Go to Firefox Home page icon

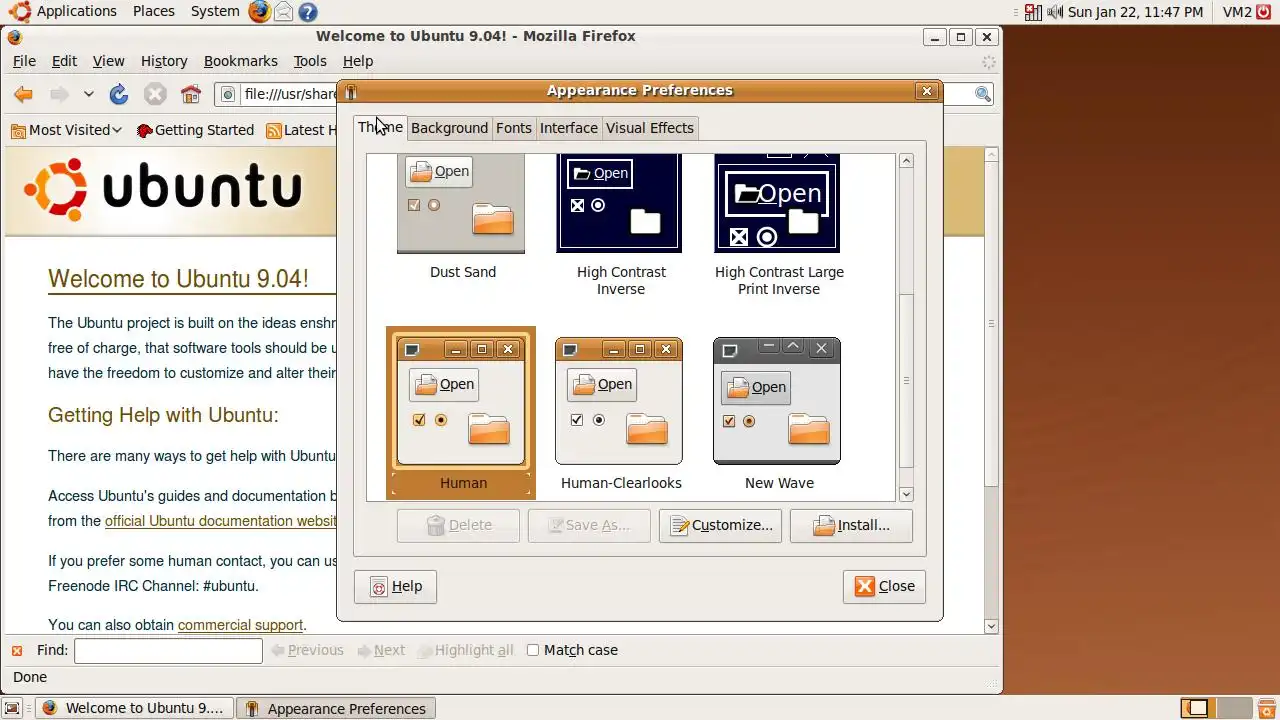[190, 94]
